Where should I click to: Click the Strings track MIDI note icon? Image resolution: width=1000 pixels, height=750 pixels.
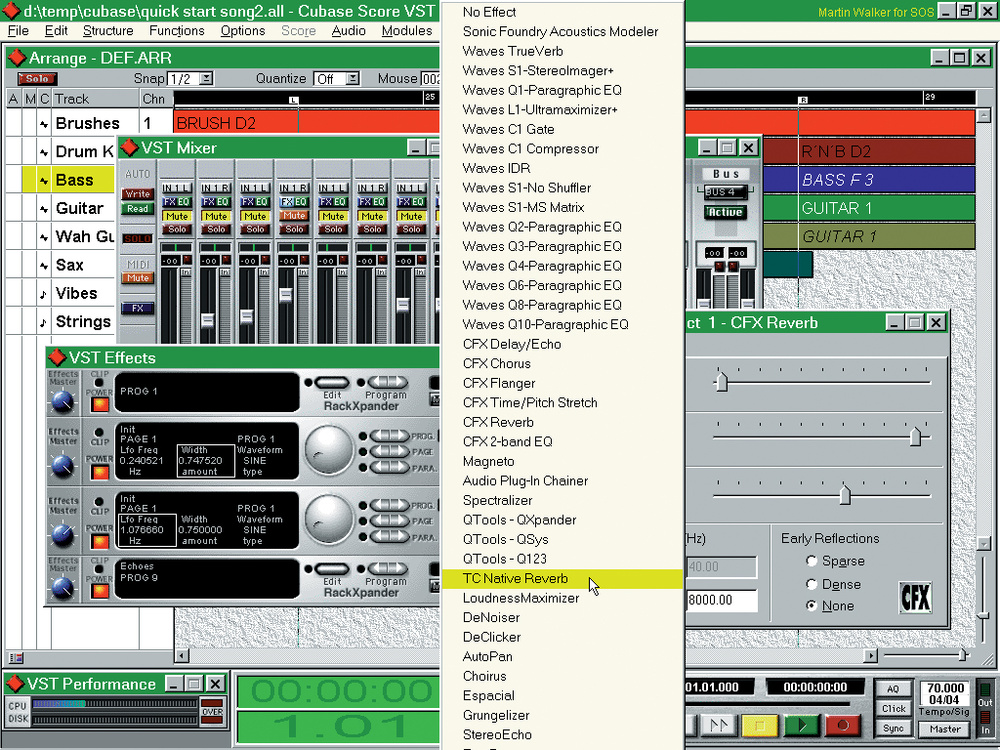click(43, 322)
